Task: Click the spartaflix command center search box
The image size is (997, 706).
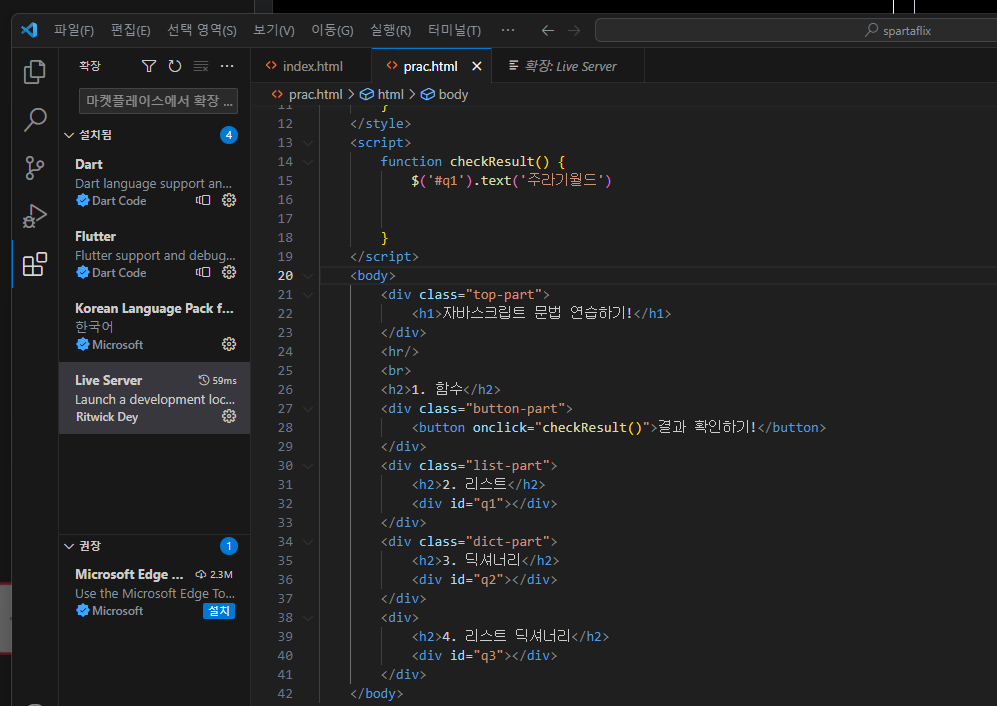Action: [x=795, y=31]
